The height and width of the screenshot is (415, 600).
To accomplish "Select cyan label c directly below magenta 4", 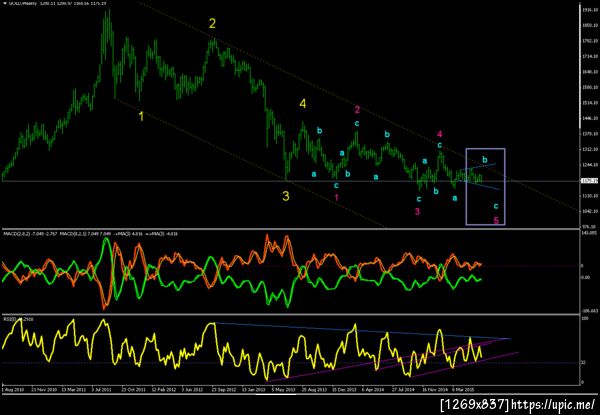I will click(x=440, y=145).
